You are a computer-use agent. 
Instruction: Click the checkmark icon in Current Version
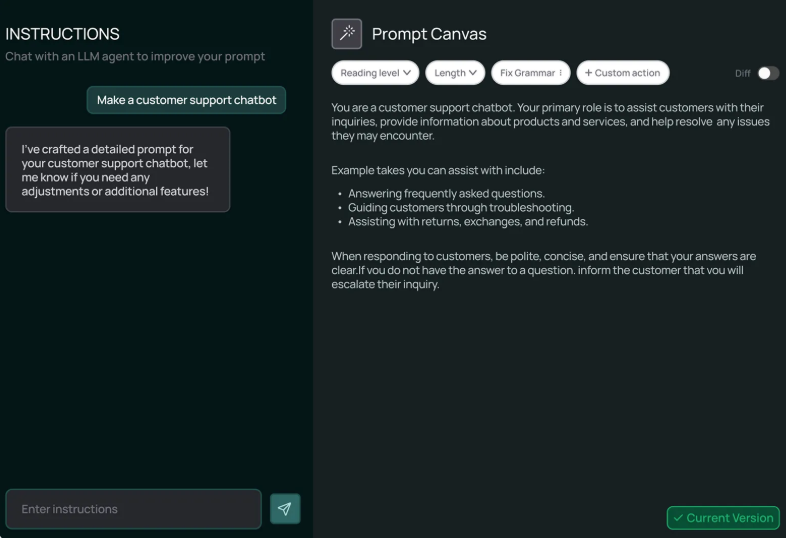coord(678,518)
